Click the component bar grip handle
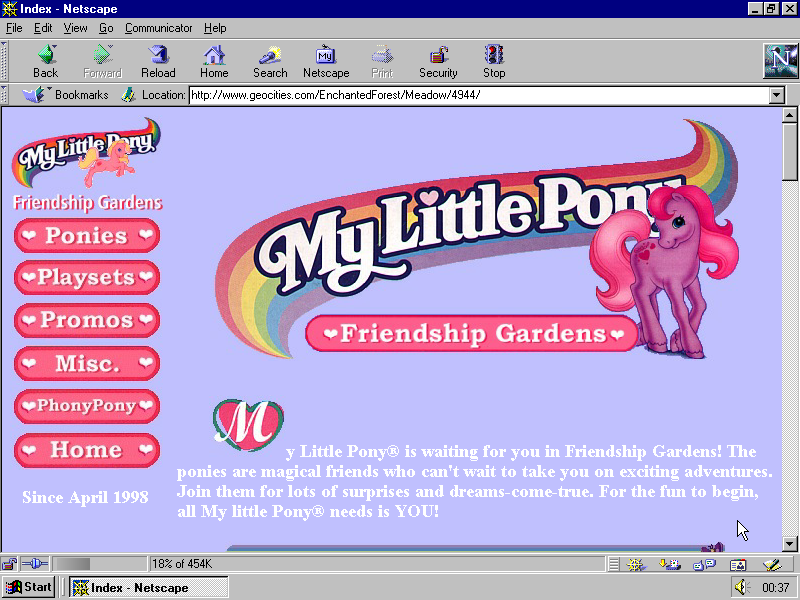Image resolution: width=800 pixels, height=600 pixels. point(614,564)
